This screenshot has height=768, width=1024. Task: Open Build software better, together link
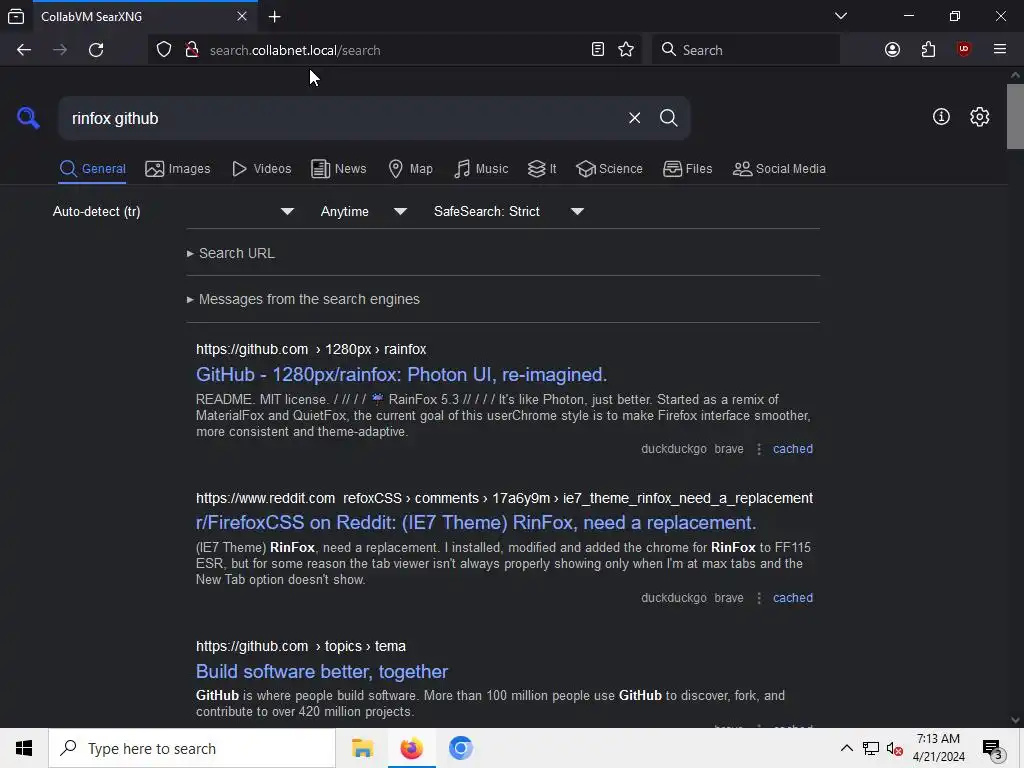click(x=322, y=671)
